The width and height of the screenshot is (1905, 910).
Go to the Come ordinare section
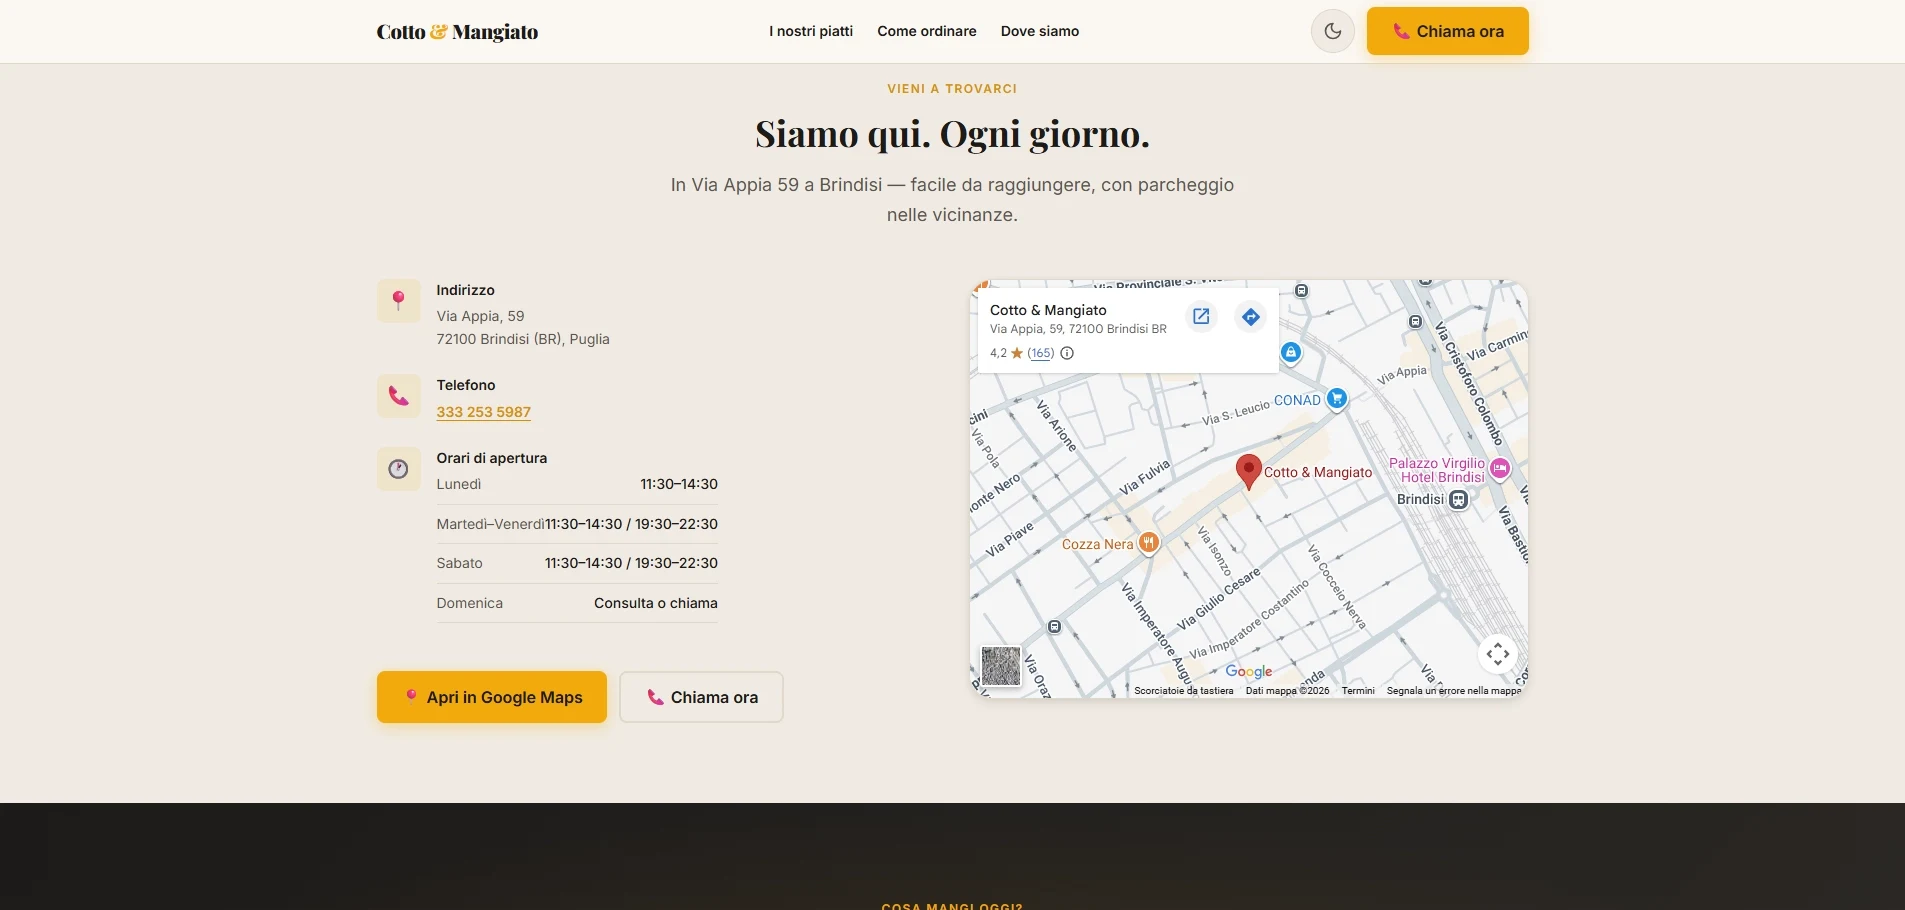927,31
